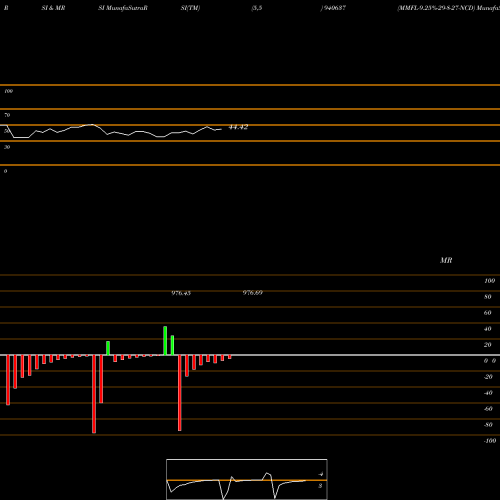This screenshot has width=500, height=500.
Task: Open the mini overview chart at bottom
Action: [x=247, y=479]
